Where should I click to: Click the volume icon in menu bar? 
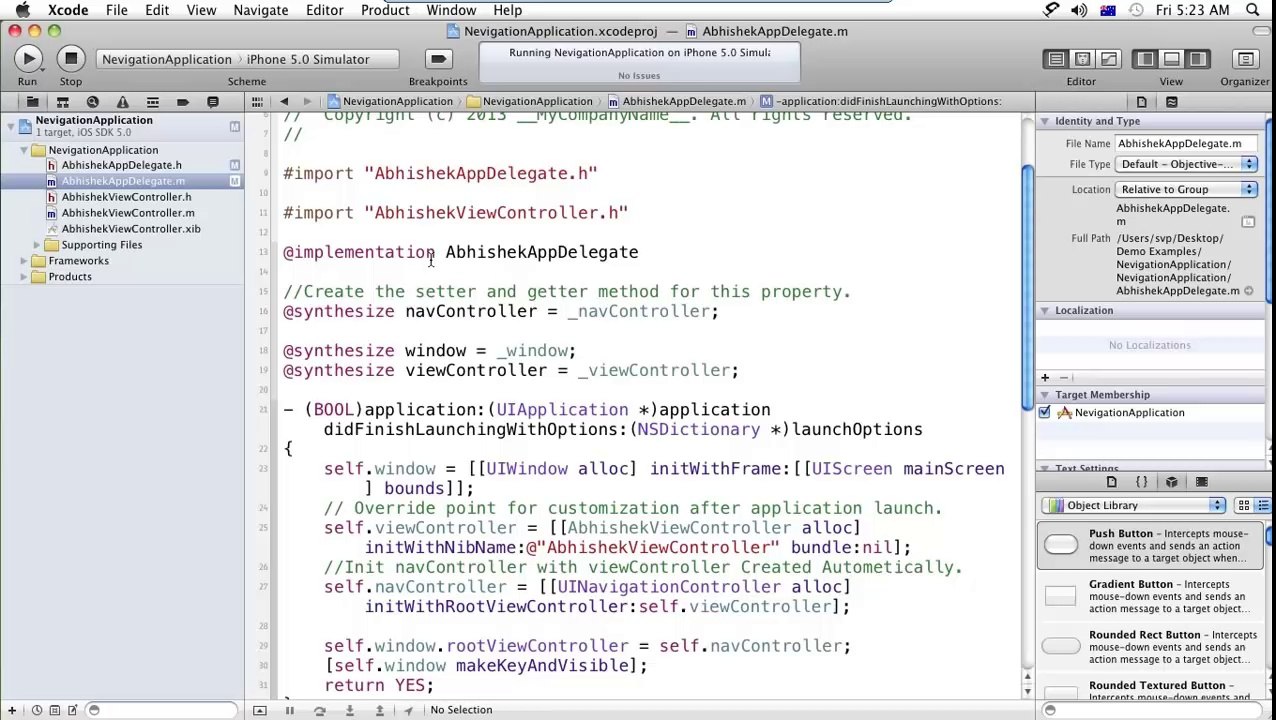coord(1079,10)
